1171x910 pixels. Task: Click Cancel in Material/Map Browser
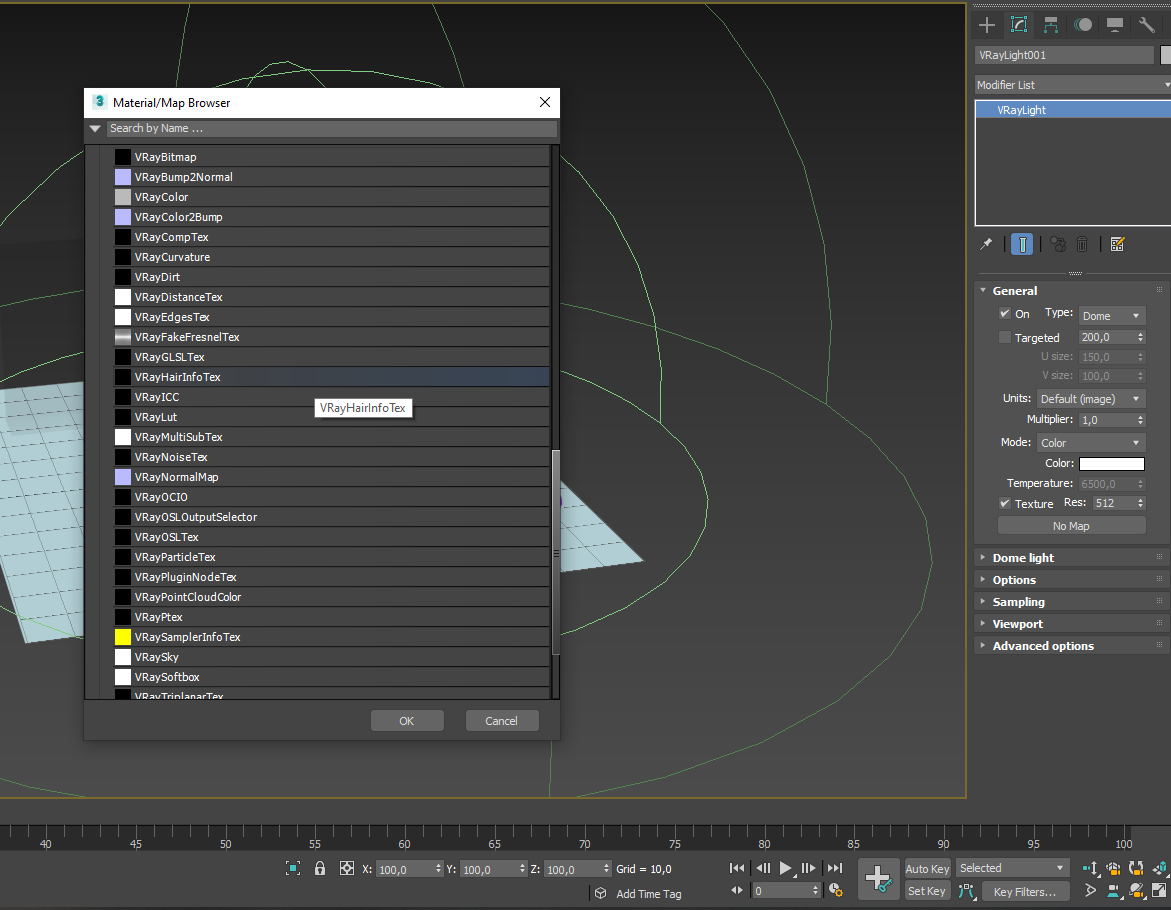point(502,720)
